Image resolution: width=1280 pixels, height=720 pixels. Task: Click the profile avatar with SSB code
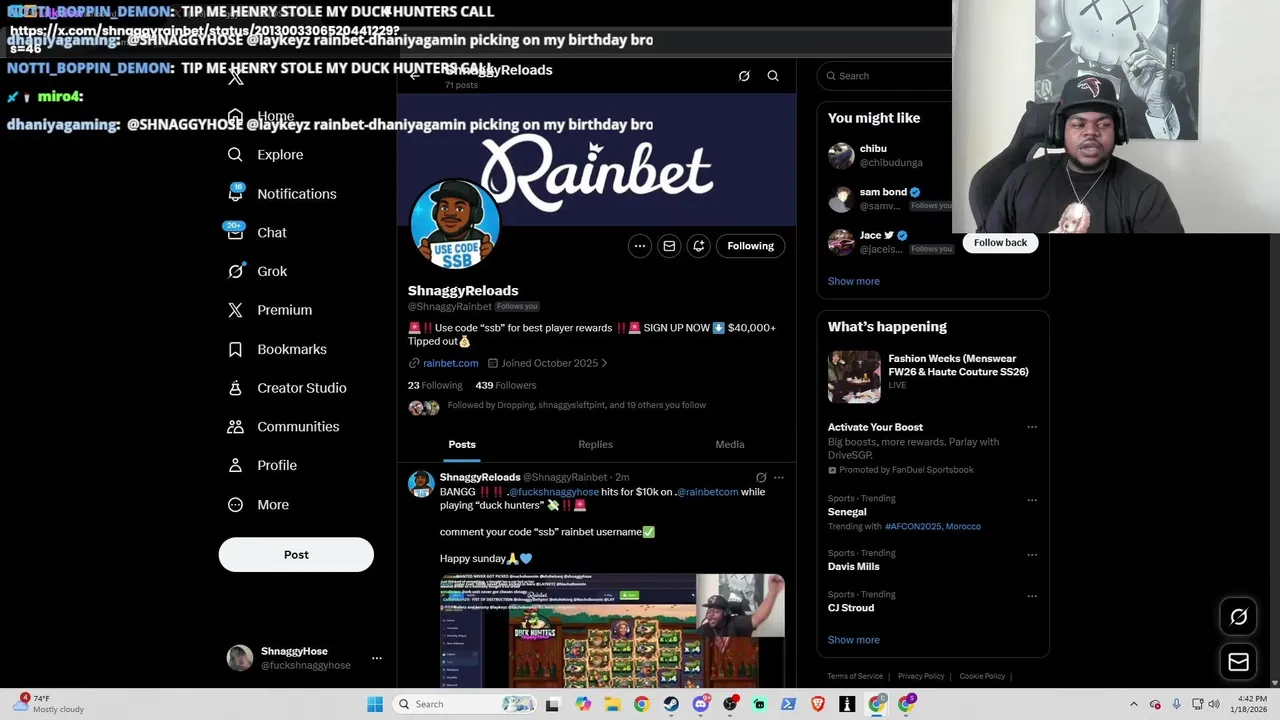[455, 225]
